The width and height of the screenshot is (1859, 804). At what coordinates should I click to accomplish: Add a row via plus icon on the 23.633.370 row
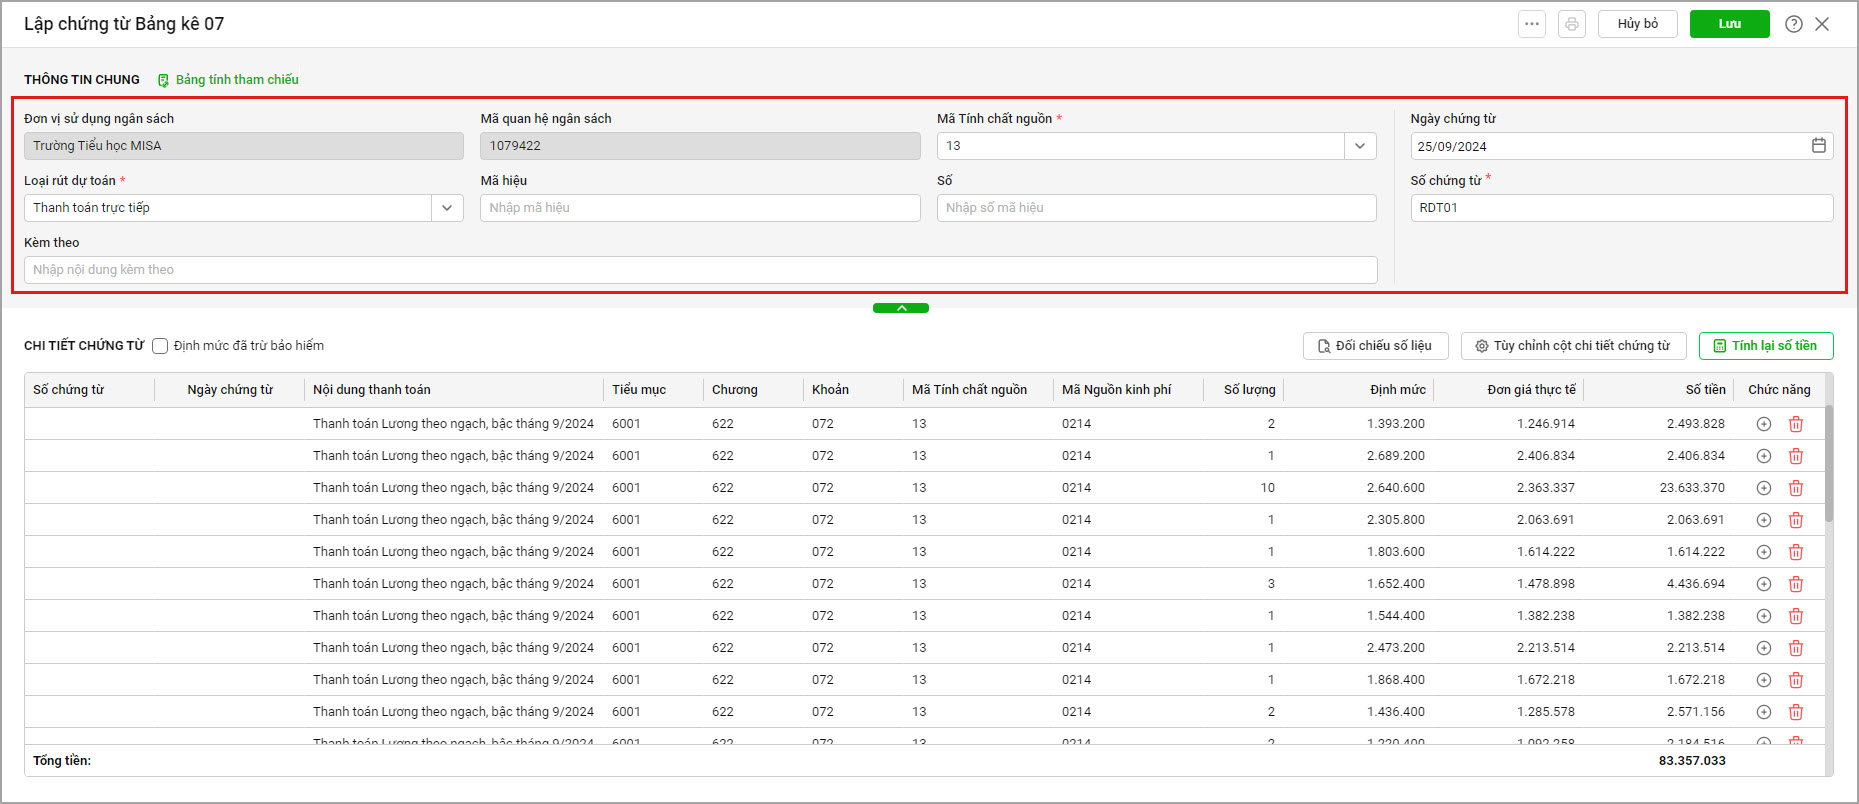click(x=1764, y=488)
